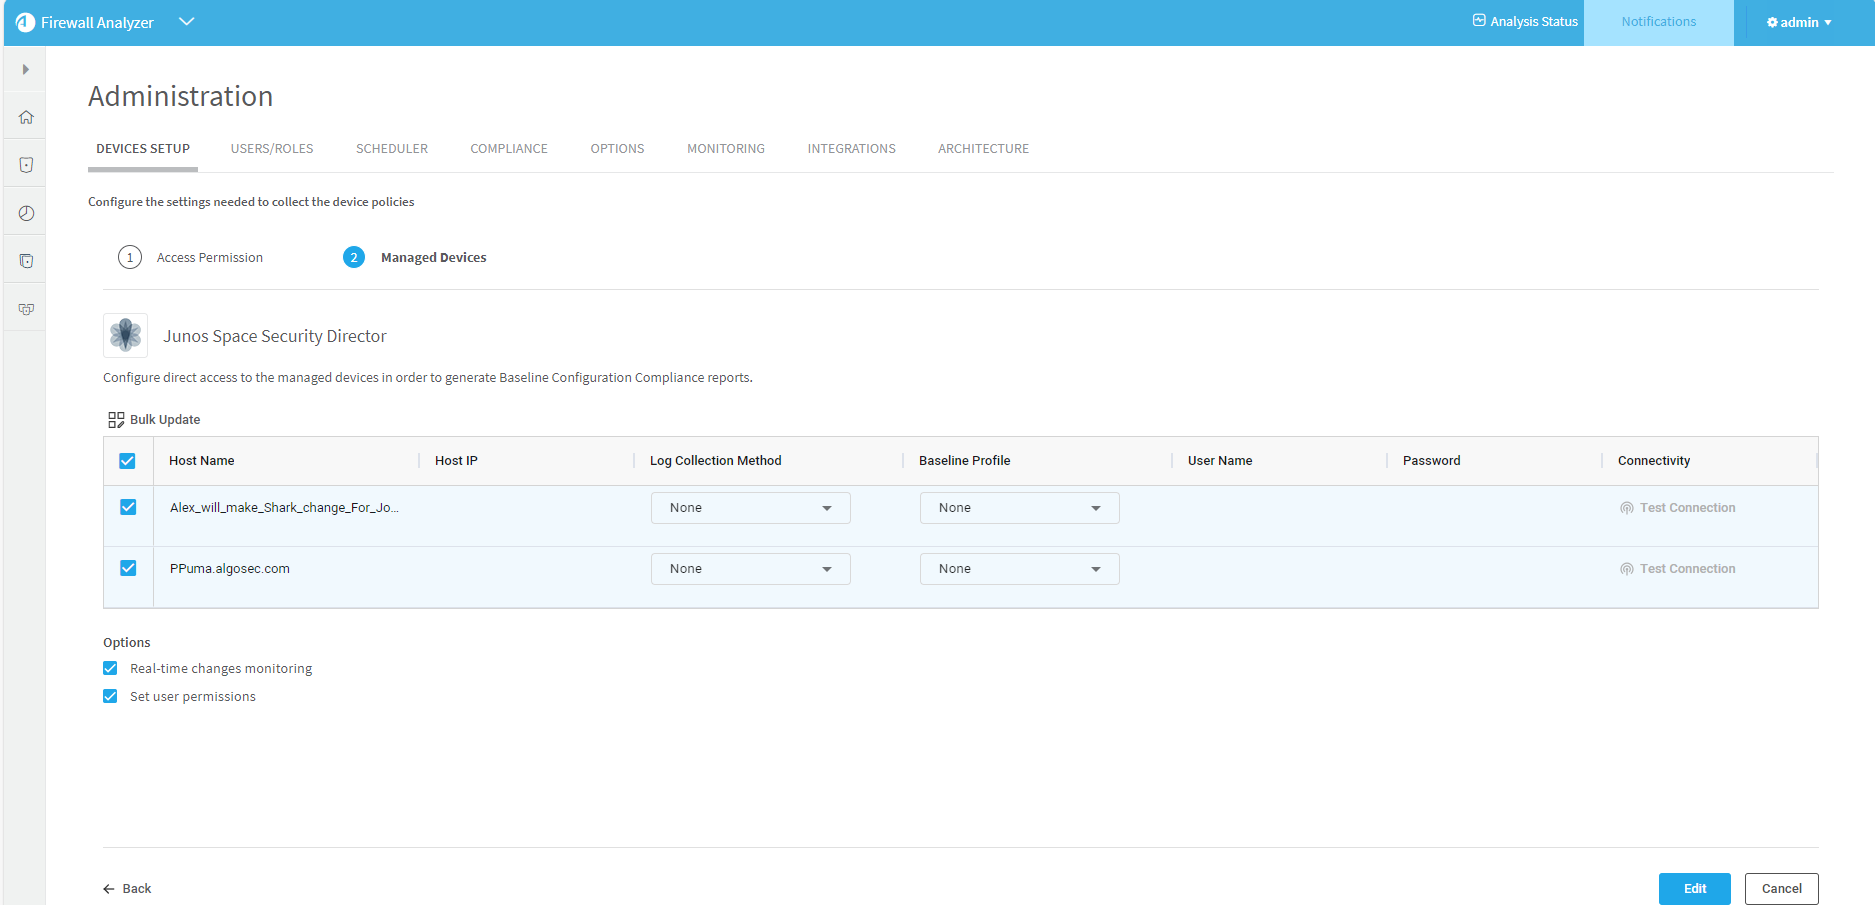The height and width of the screenshot is (905, 1875).
Task: Uncheck the PPuma.algosec.com row checkbox
Action: pyautogui.click(x=128, y=568)
